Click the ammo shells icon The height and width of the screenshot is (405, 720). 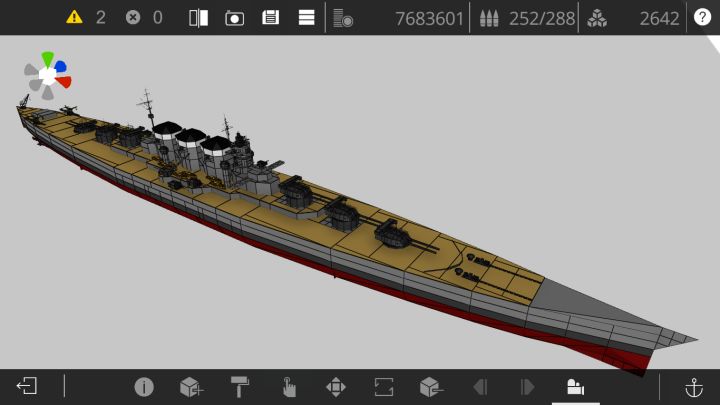coord(489,18)
